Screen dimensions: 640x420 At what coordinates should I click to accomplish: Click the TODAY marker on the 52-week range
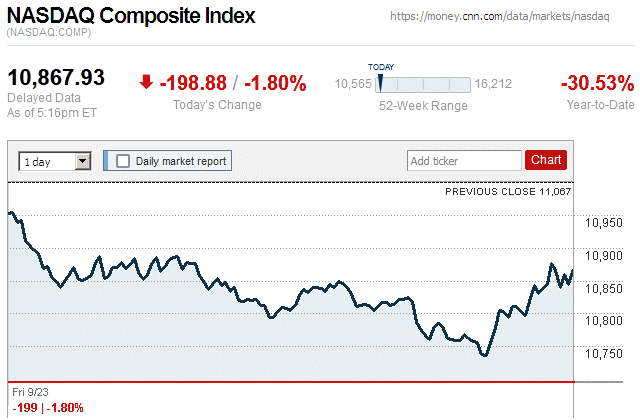[x=380, y=82]
